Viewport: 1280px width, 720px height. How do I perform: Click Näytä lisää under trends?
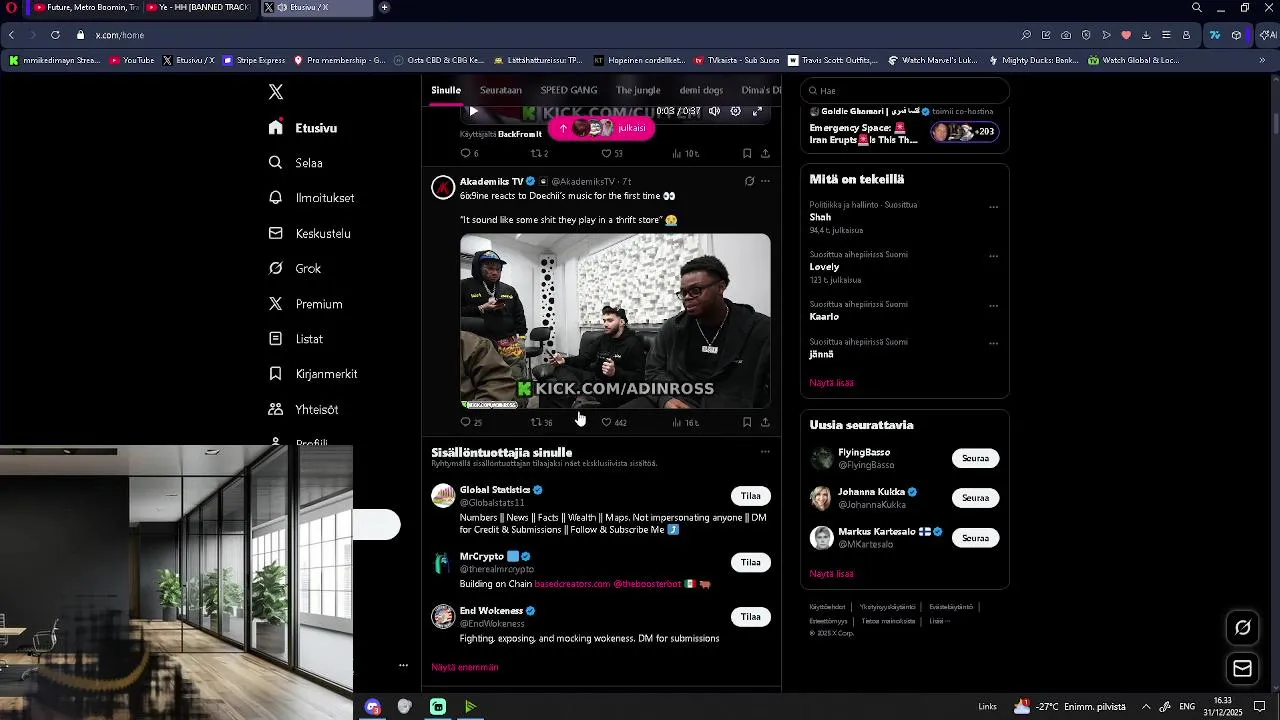[831, 383]
